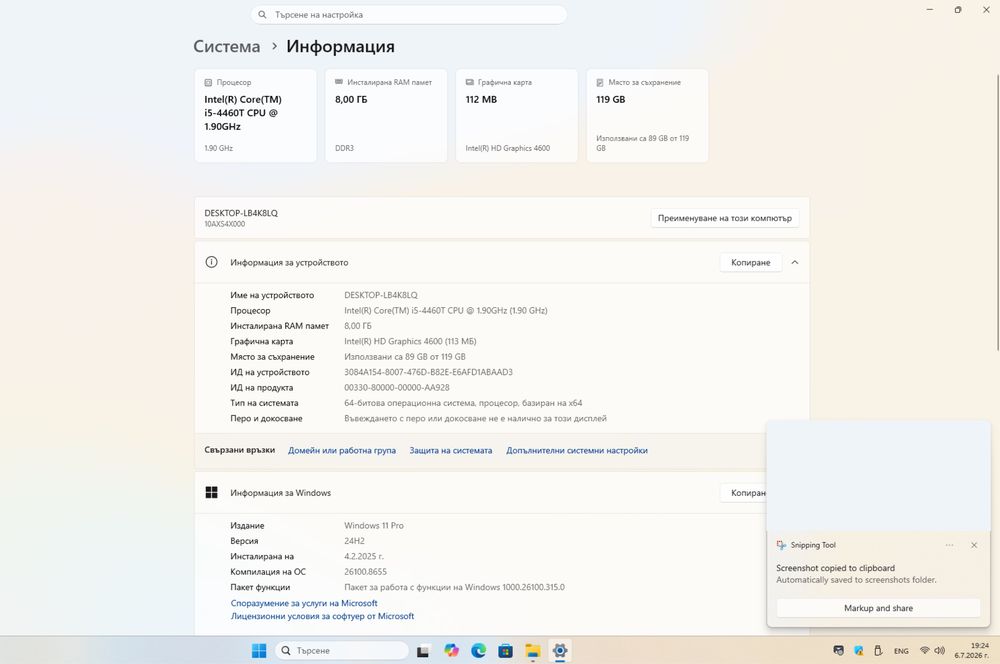Go back to Система breadcrumb

(x=226, y=47)
